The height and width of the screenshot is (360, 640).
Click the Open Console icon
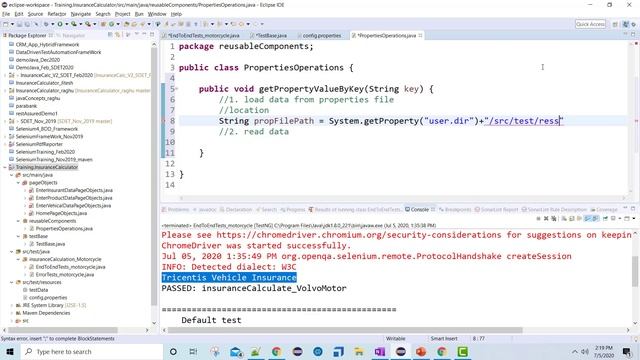(627, 218)
